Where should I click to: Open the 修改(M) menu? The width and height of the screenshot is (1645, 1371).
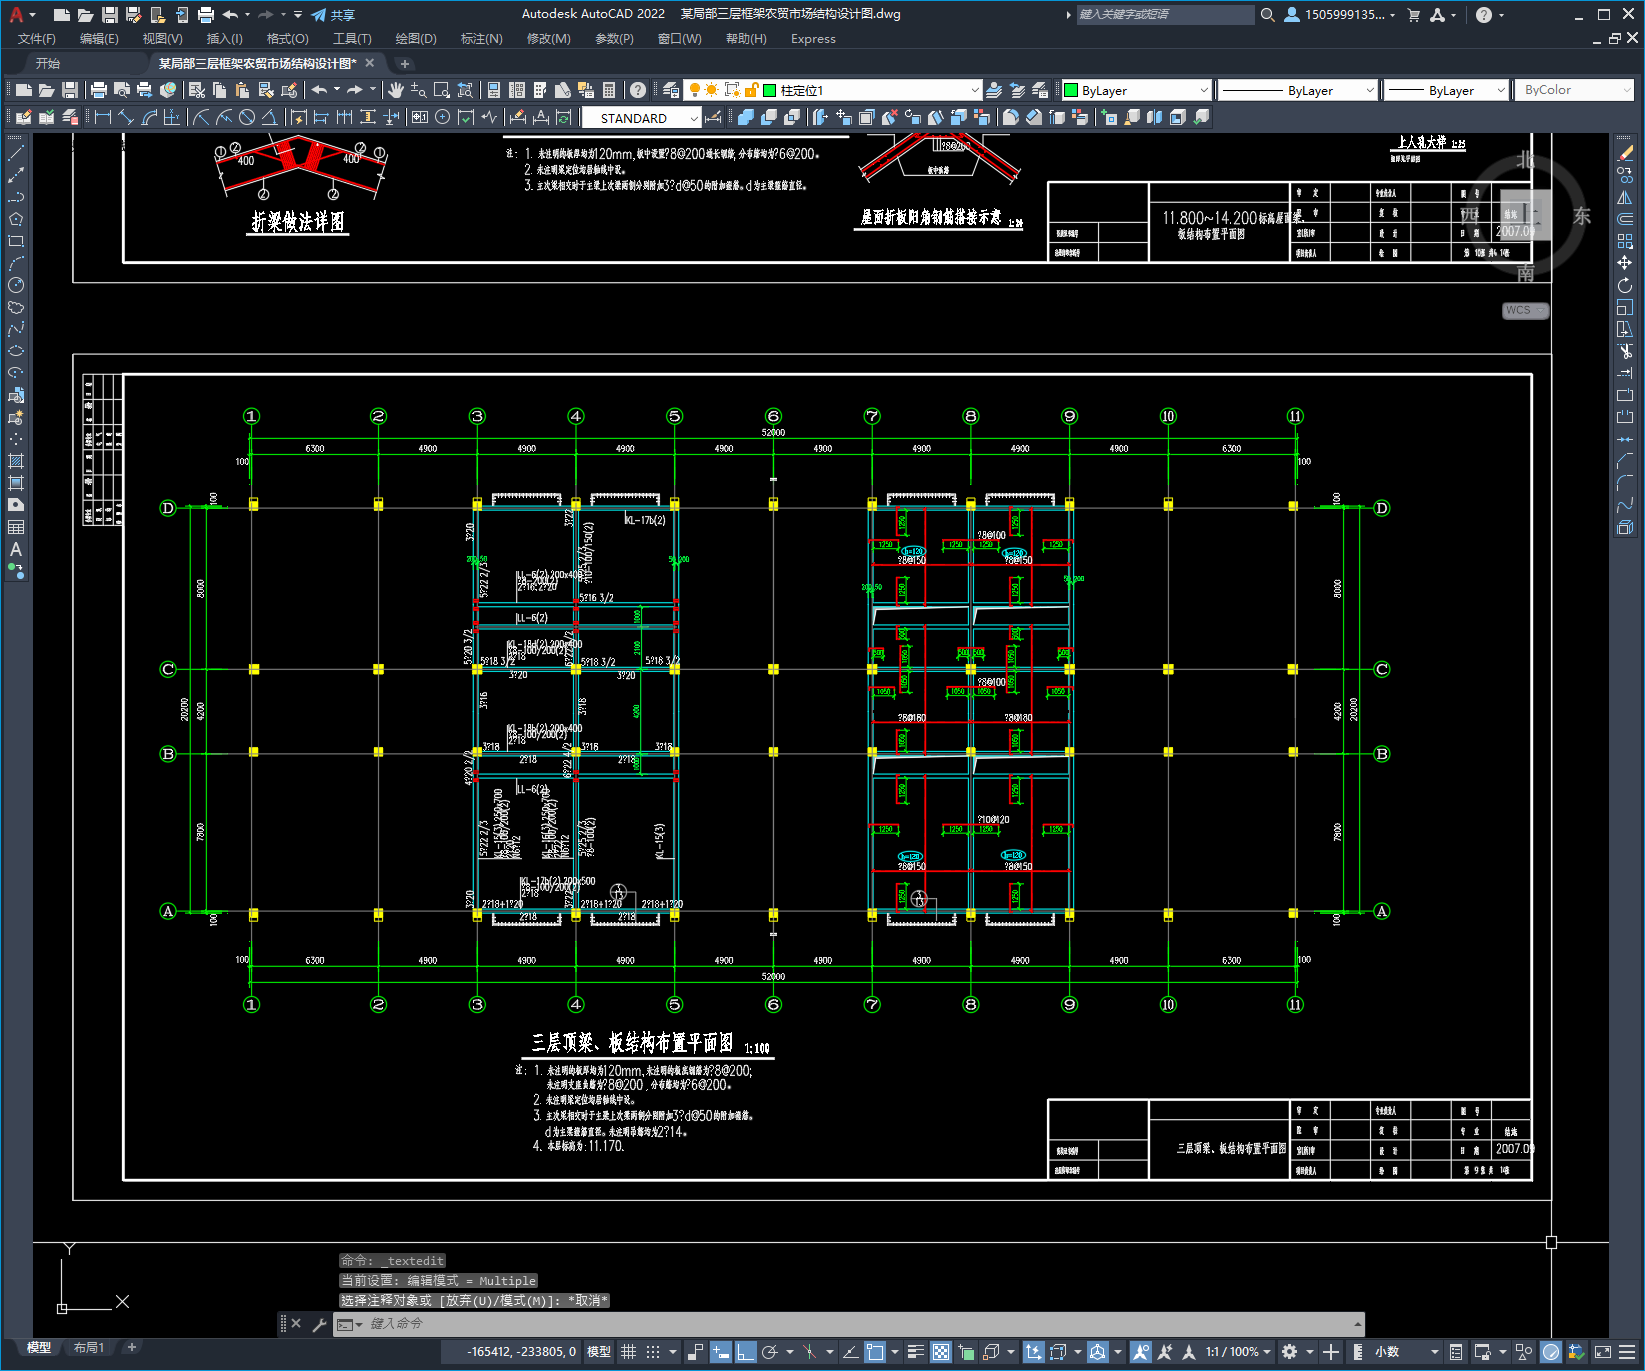548,39
